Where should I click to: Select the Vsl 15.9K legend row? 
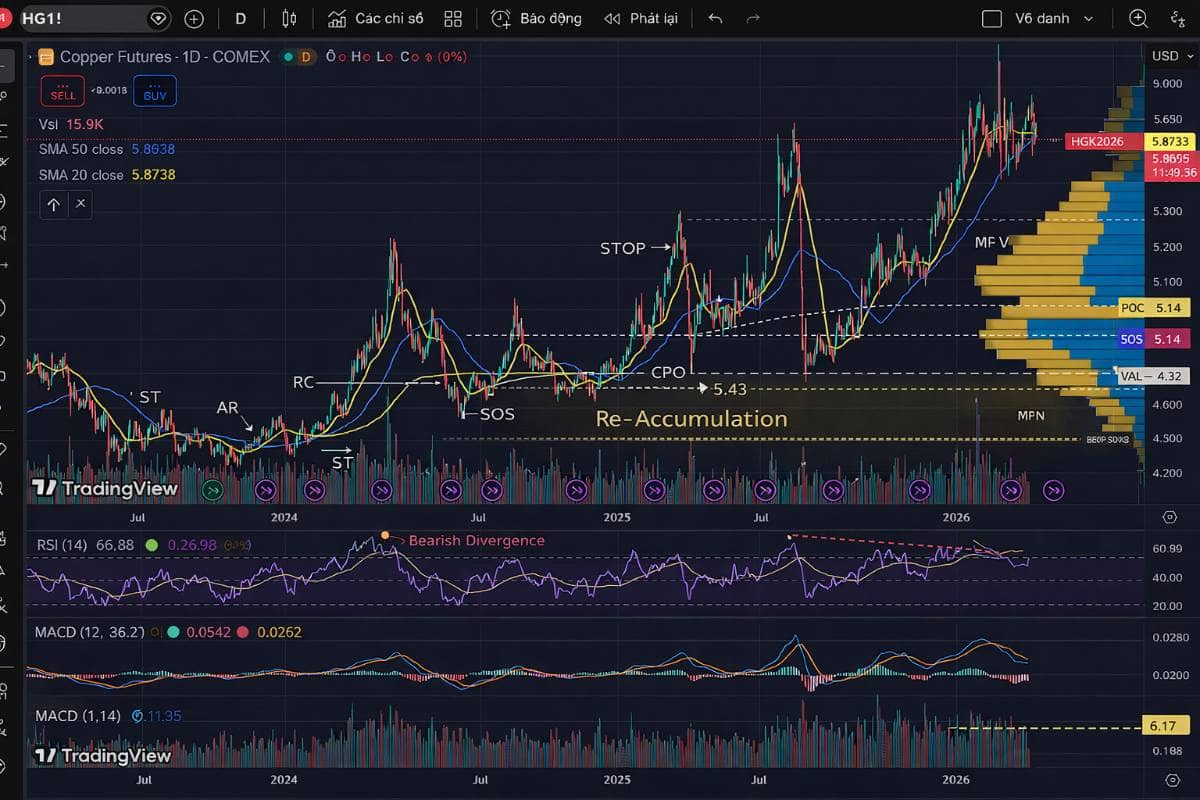click(x=71, y=124)
